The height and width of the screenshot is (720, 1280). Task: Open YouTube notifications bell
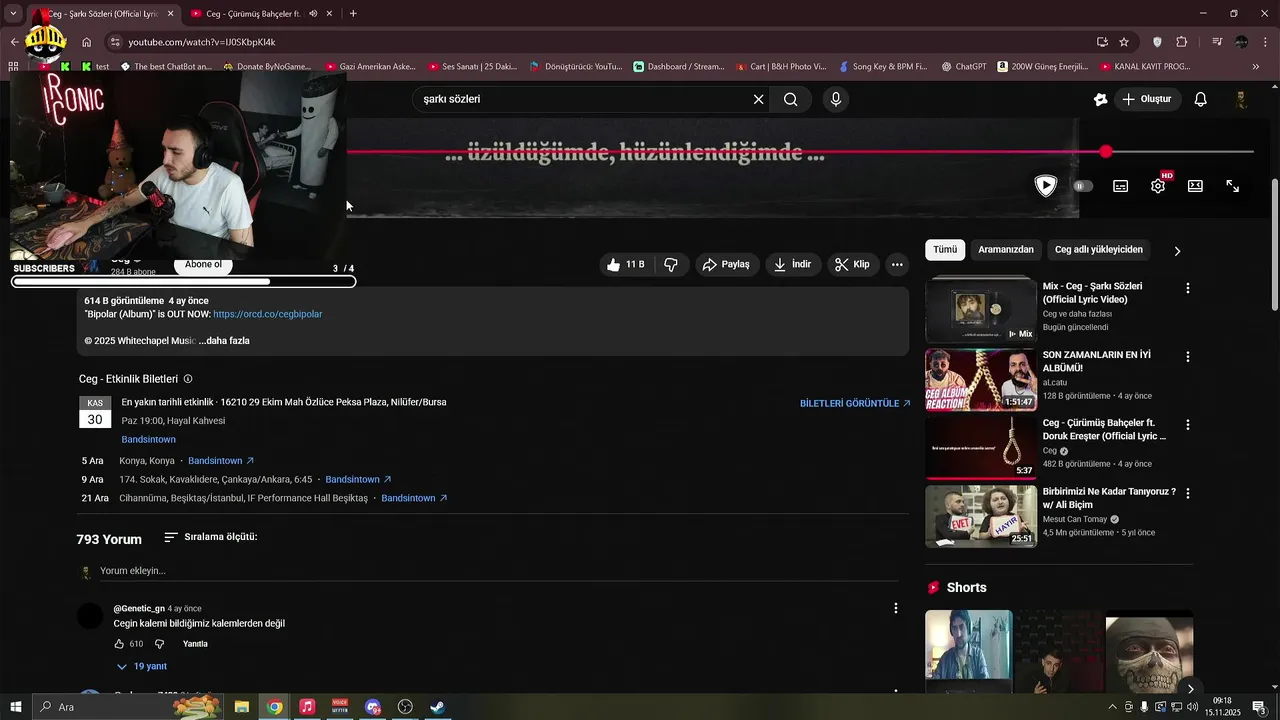(1201, 99)
